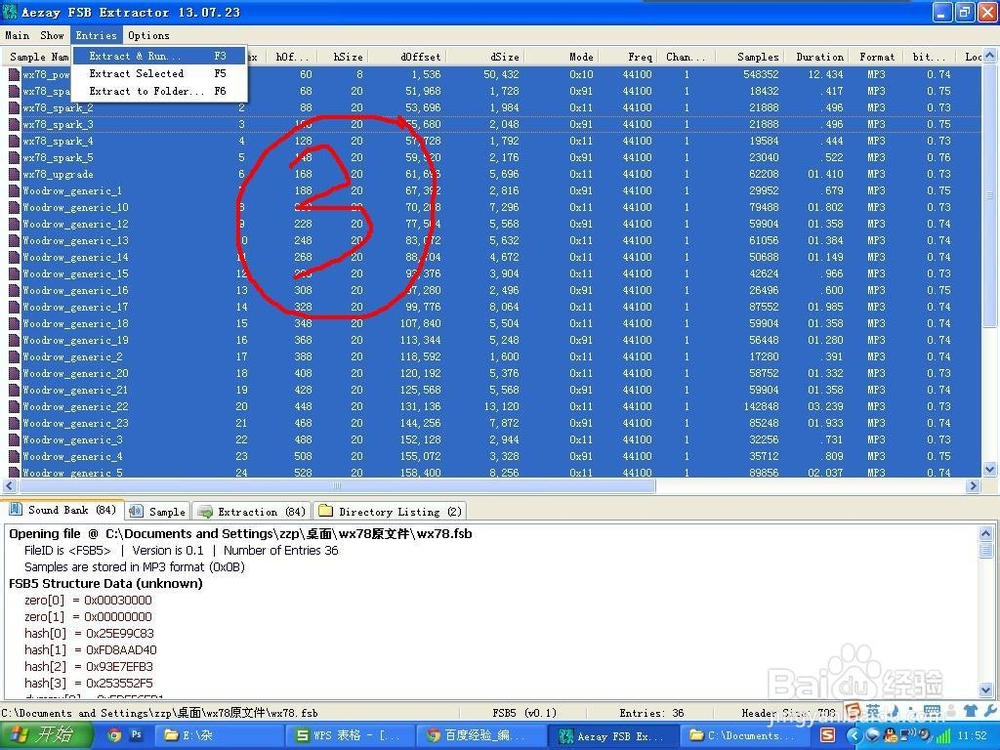Select the Woodrow_generic_3 row
The image size is (1000, 750).
492,439
